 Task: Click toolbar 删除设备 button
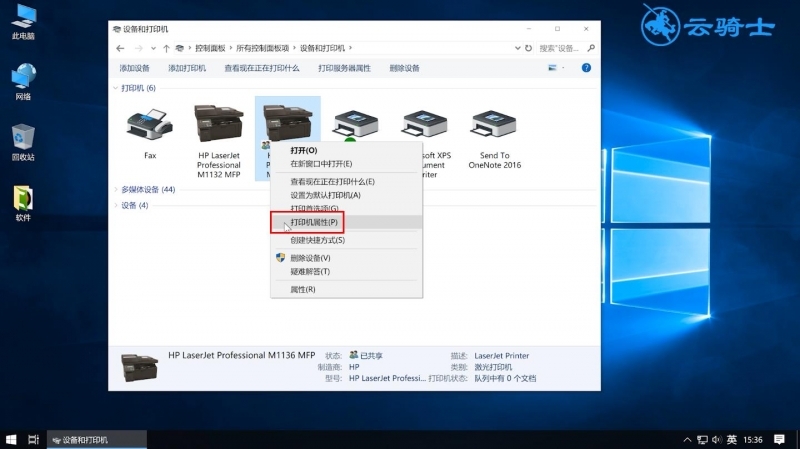click(x=405, y=68)
